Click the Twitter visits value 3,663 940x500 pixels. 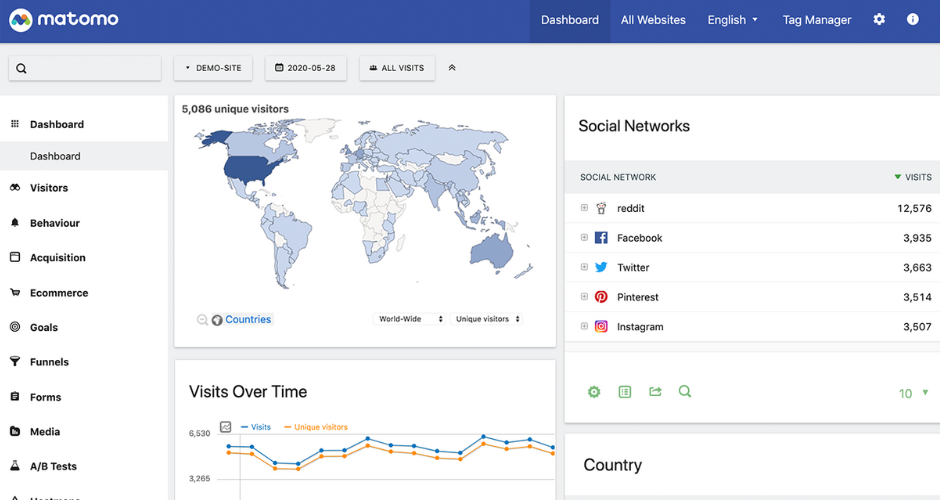tap(917, 267)
